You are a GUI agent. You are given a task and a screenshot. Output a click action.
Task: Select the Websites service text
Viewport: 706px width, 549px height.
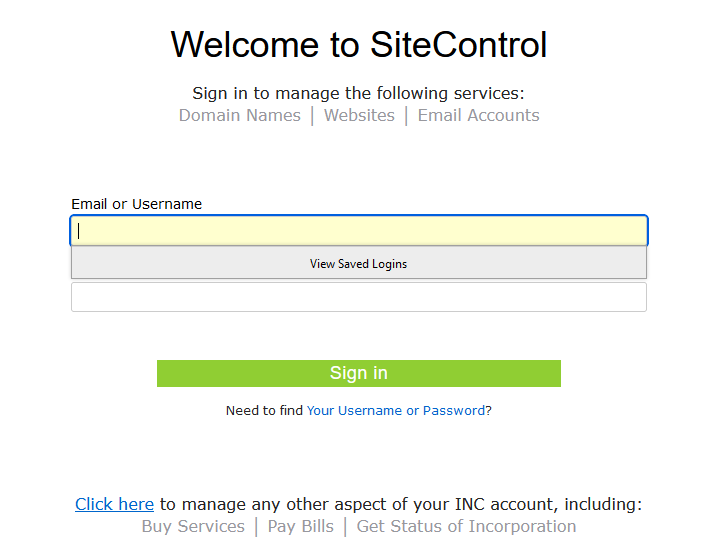pyautogui.click(x=359, y=115)
